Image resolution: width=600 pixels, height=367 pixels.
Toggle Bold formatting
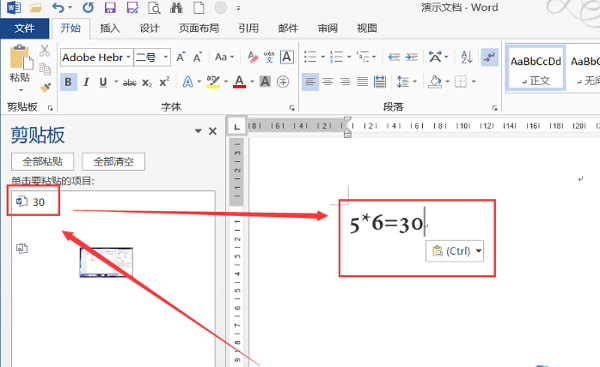point(68,82)
